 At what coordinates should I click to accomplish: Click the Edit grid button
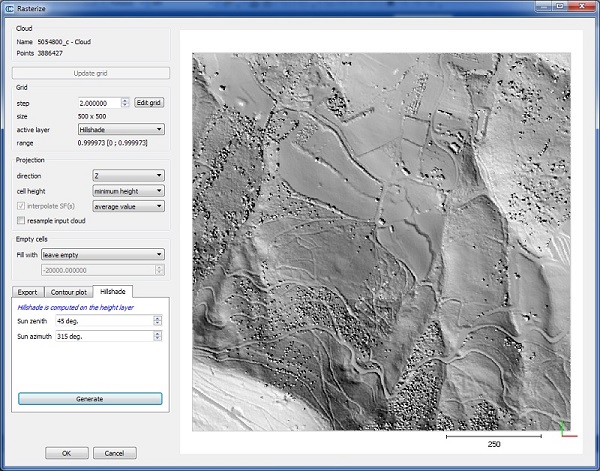(x=149, y=103)
